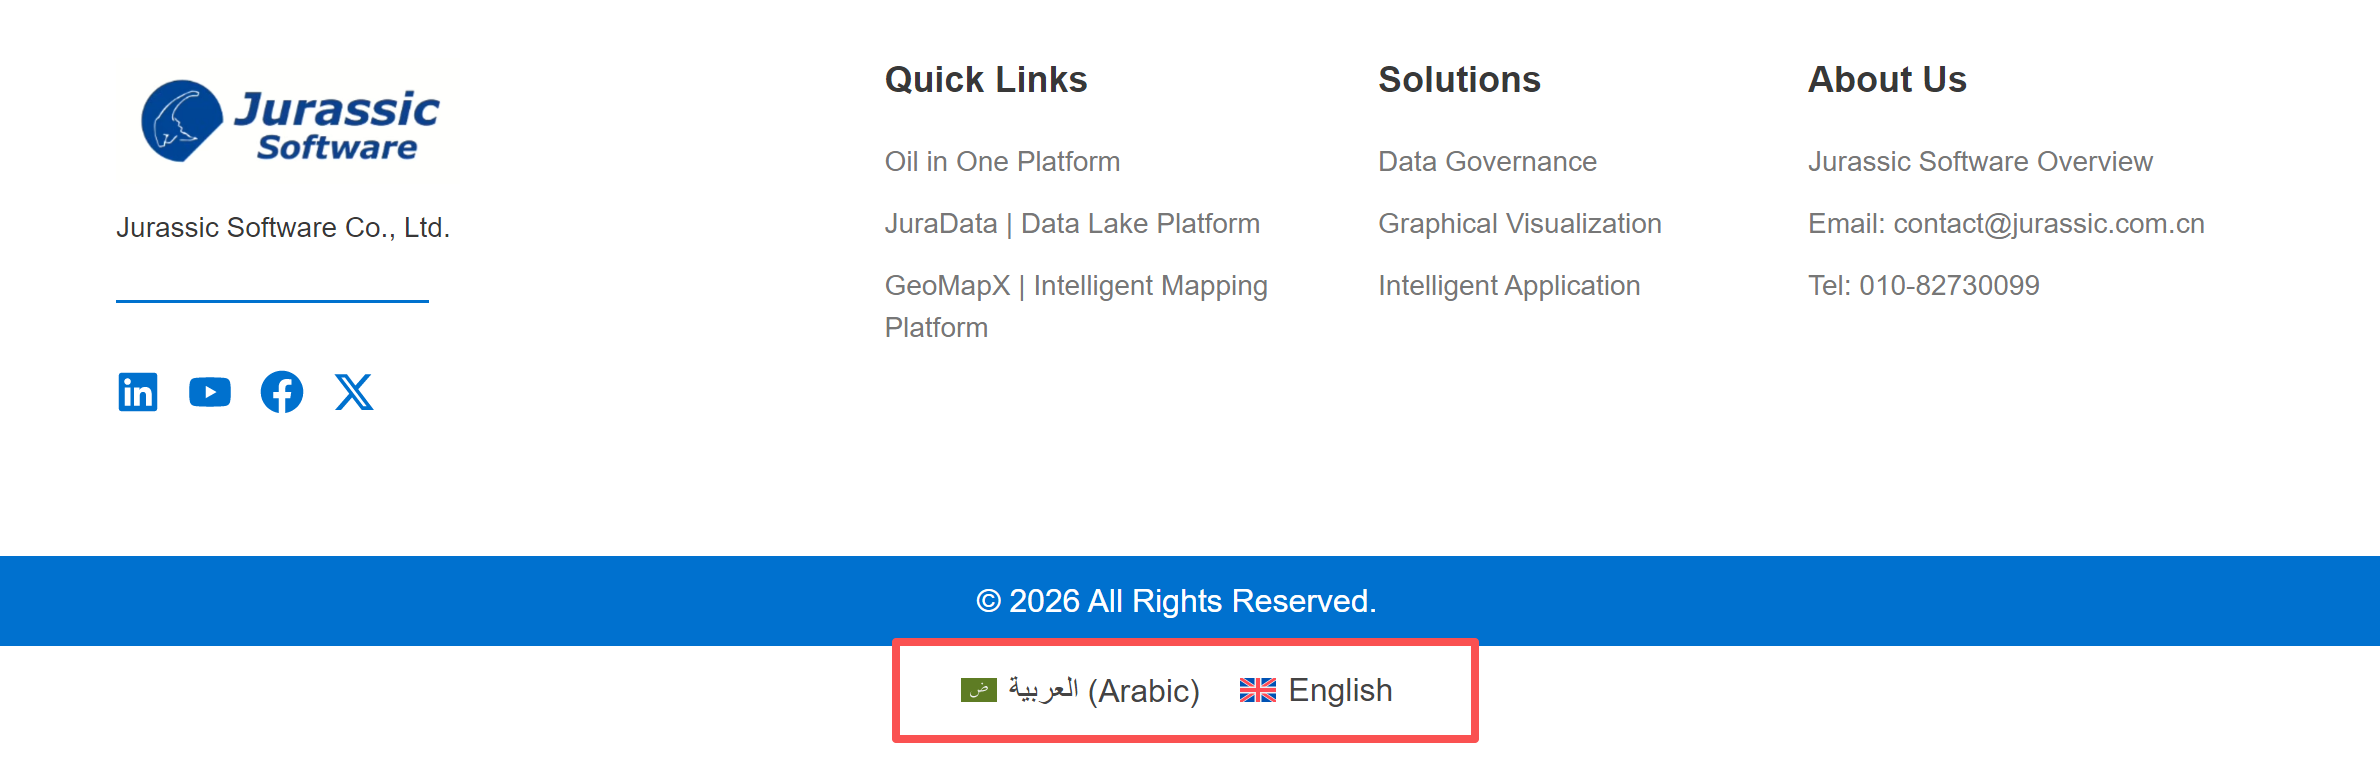Click the Arabic flag icon
The image size is (2380, 766).
tap(978, 690)
